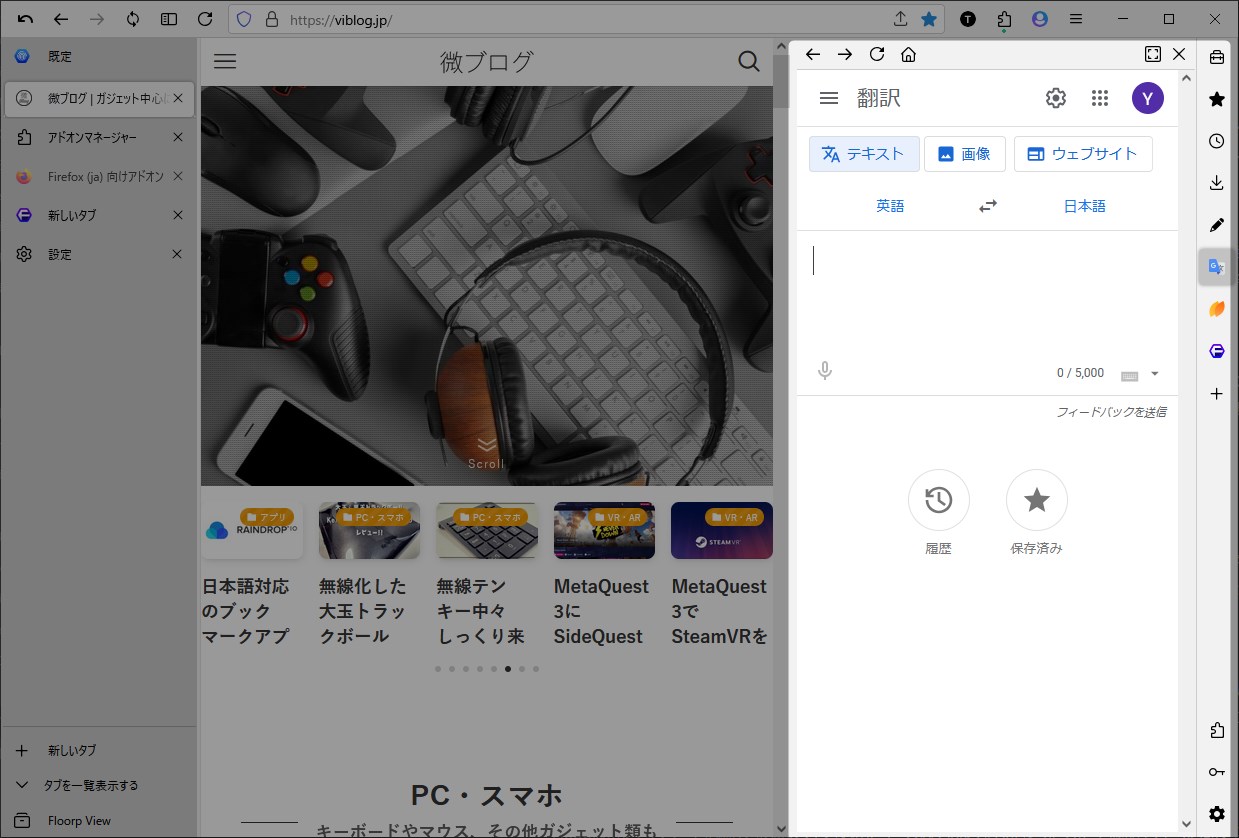Open bookmarks panel via star icon in Floorp sidebar
Screen dimensions: 1239x838
click(x=1216, y=98)
